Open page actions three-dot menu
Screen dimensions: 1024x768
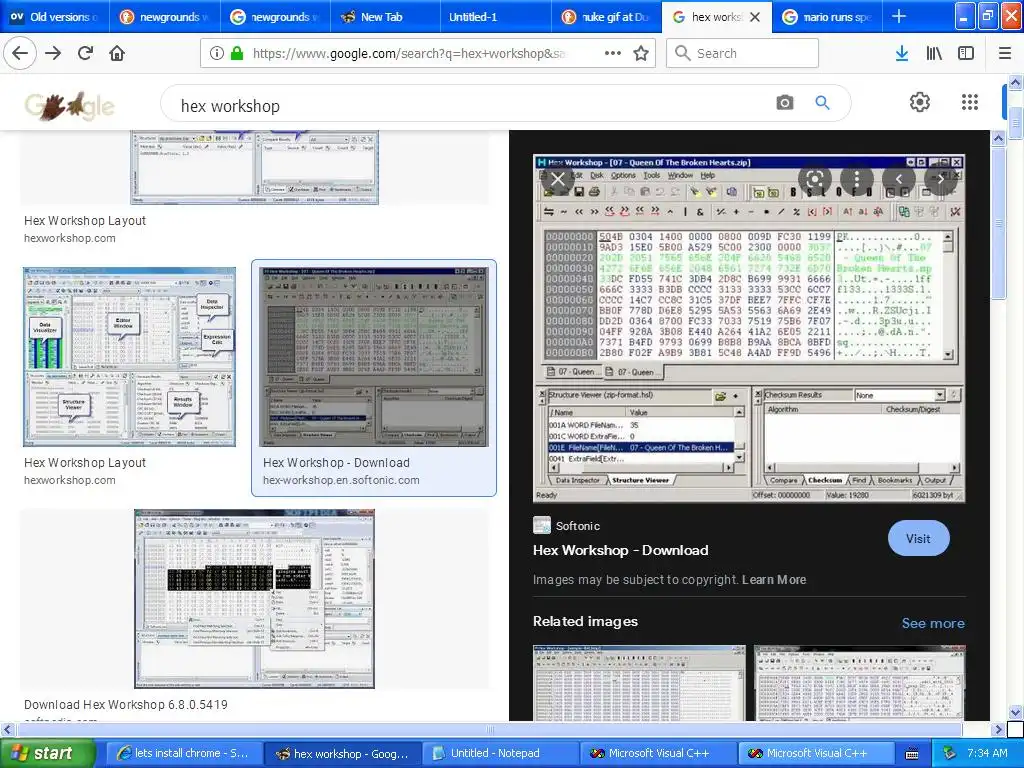(x=613, y=53)
